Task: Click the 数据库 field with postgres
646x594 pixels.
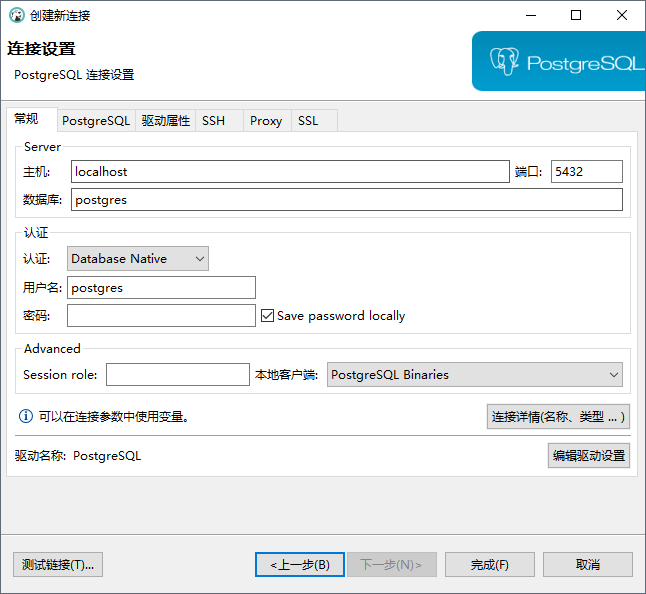Action: pos(347,200)
